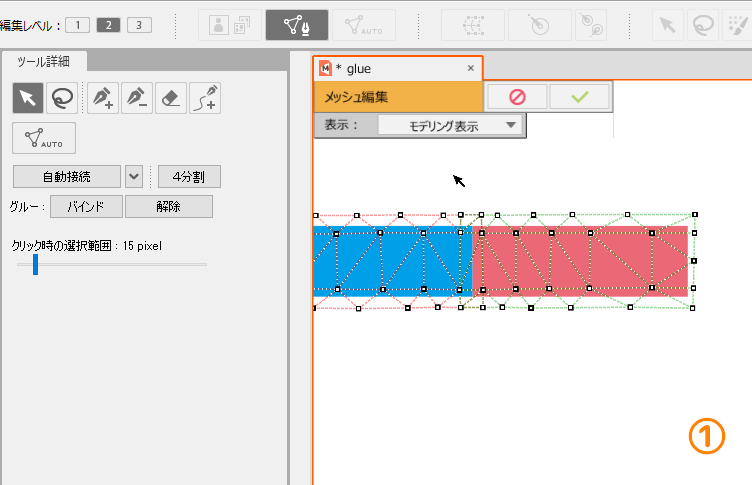752x485 pixels.
Task: Select the stroke mesh drawing tool
Action: click(x=205, y=98)
